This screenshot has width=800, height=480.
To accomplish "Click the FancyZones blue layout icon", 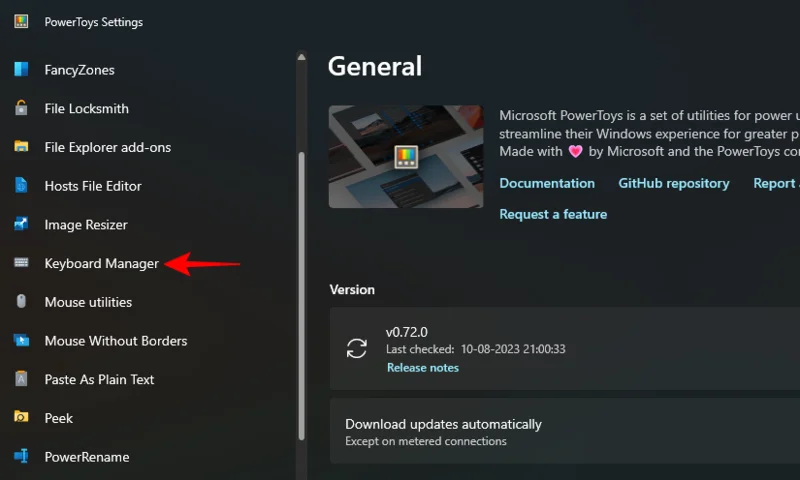I will coord(21,69).
